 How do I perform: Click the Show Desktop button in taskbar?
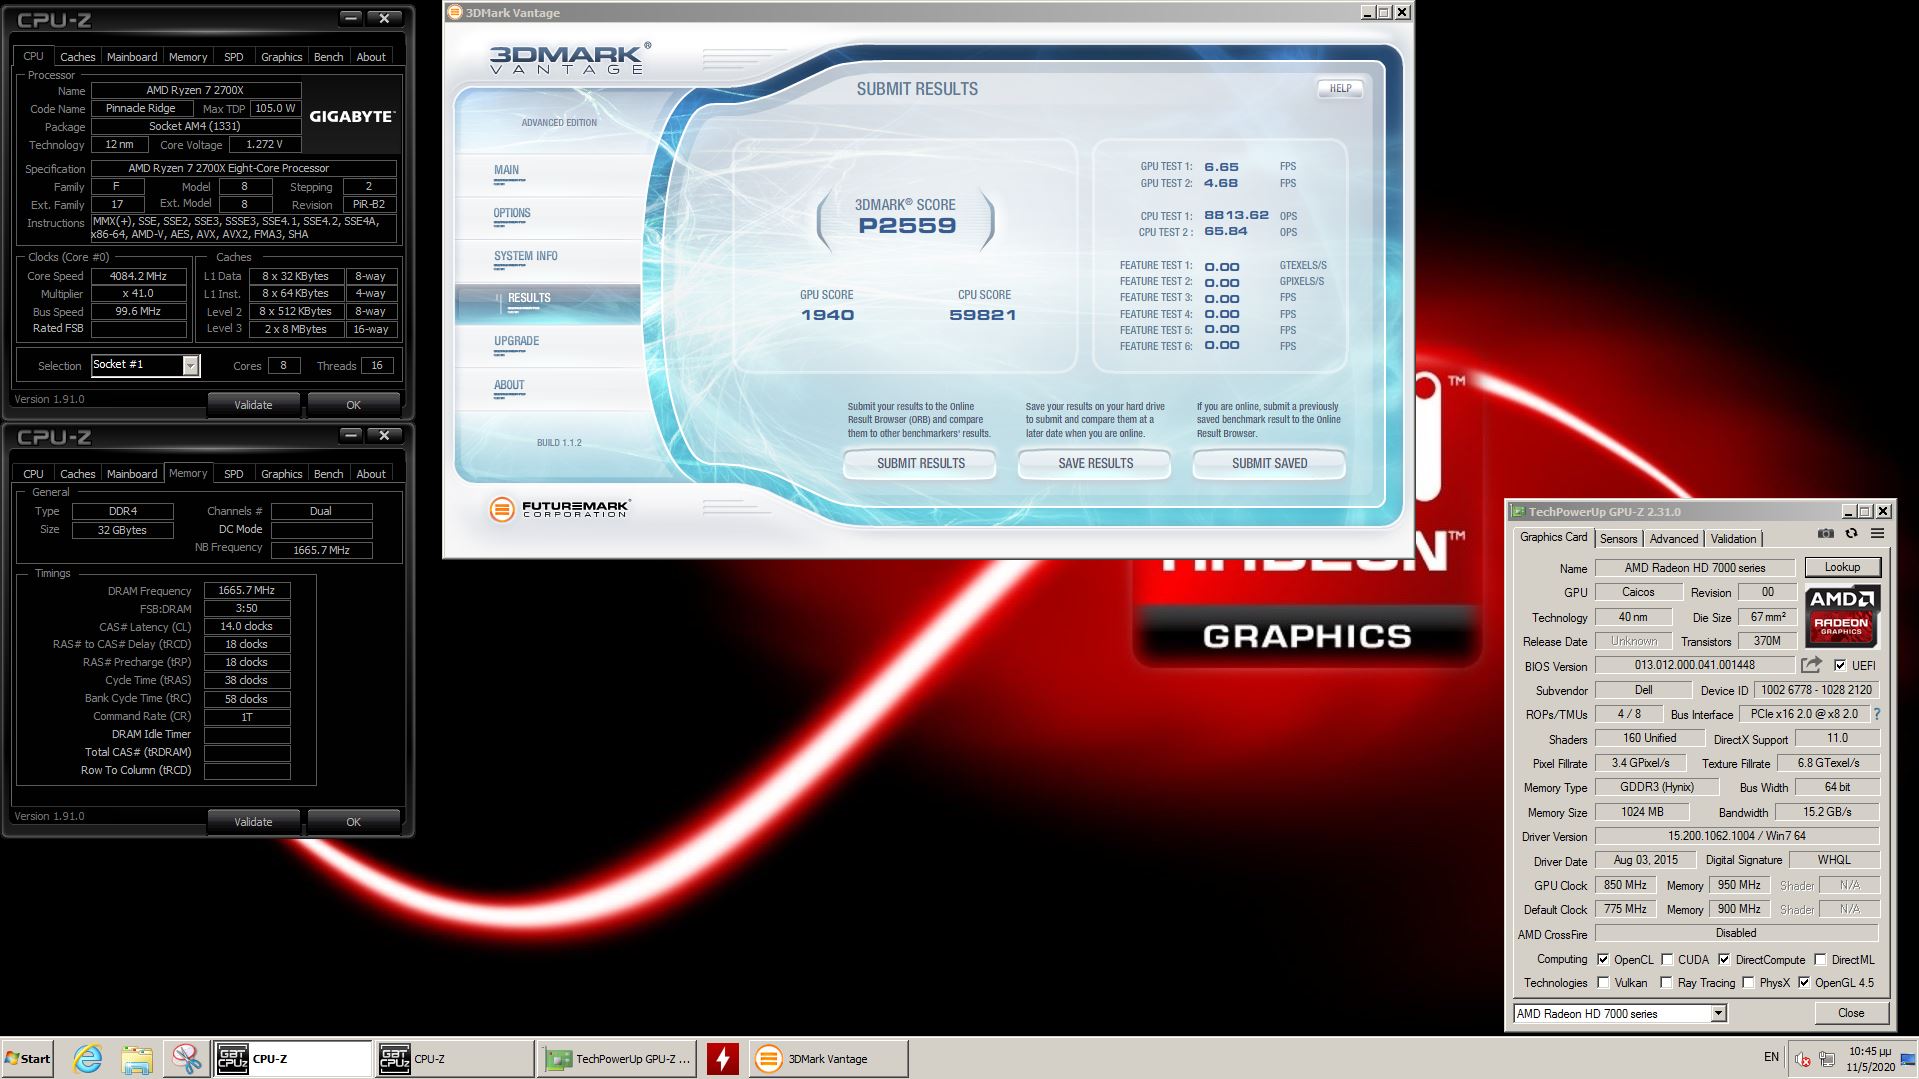point(1908,1059)
